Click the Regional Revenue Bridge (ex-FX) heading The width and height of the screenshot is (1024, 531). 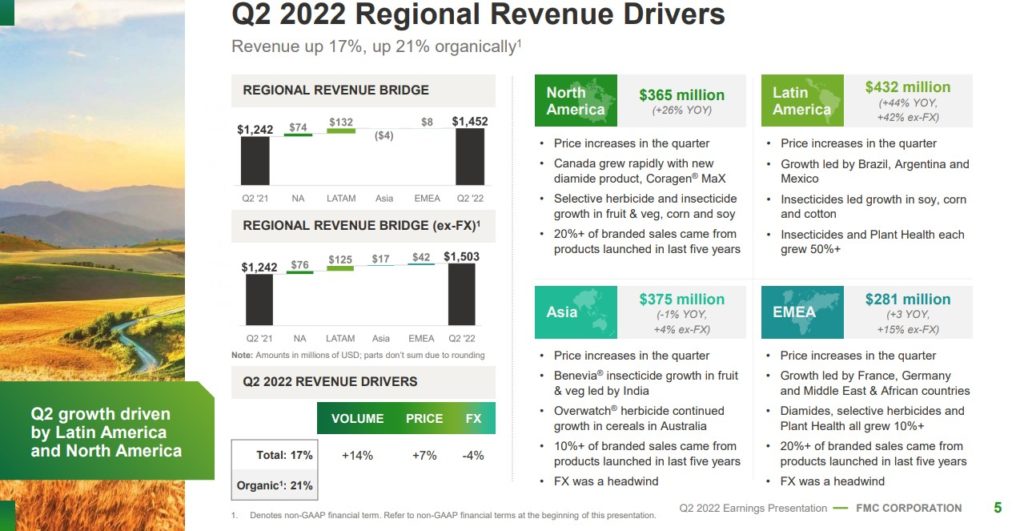click(x=361, y=226)
